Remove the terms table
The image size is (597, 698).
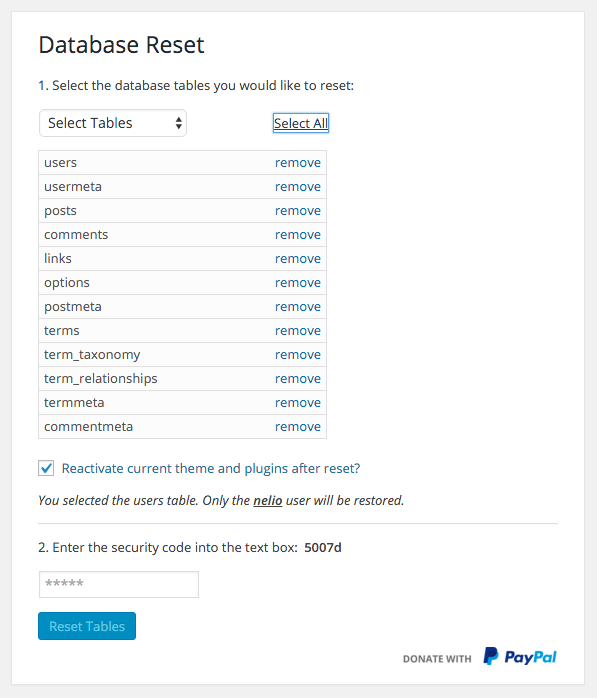(x=297, y=331)
